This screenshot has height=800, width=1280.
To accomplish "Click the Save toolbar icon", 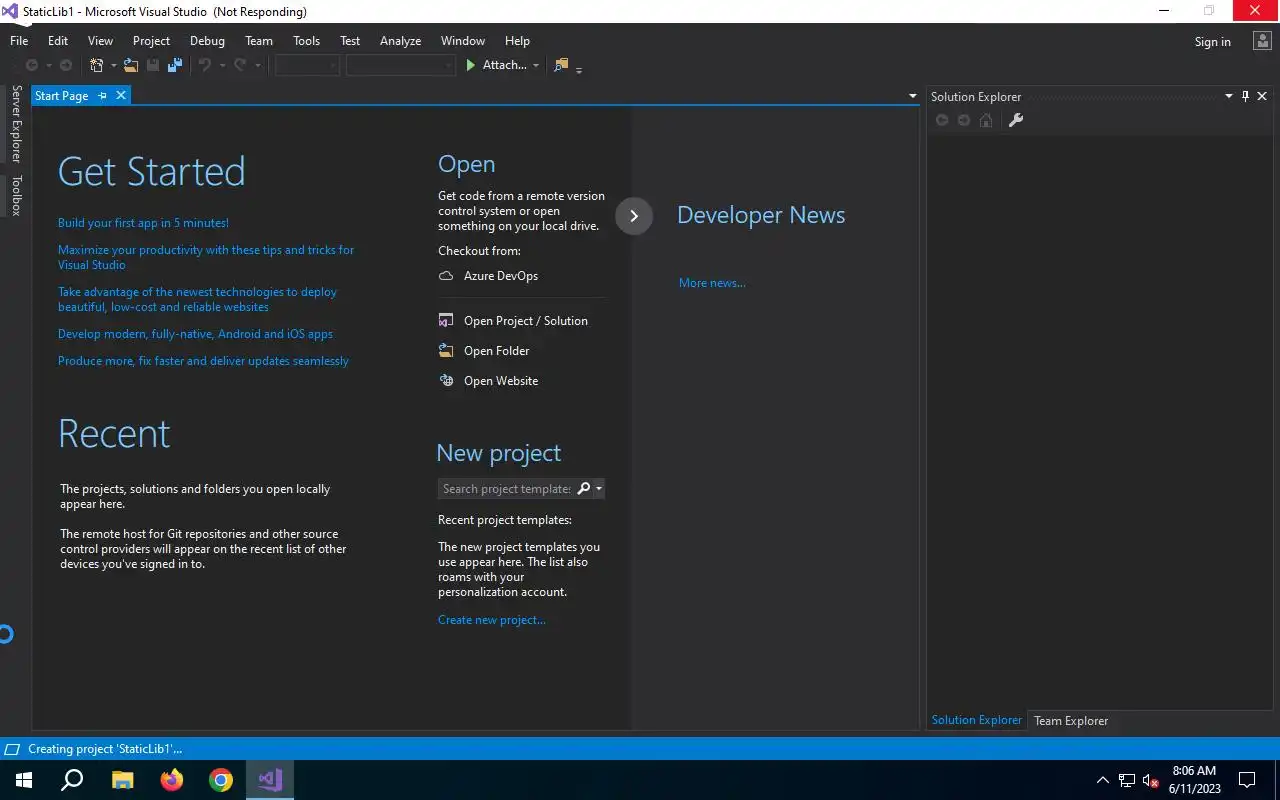I will (153, 65).
